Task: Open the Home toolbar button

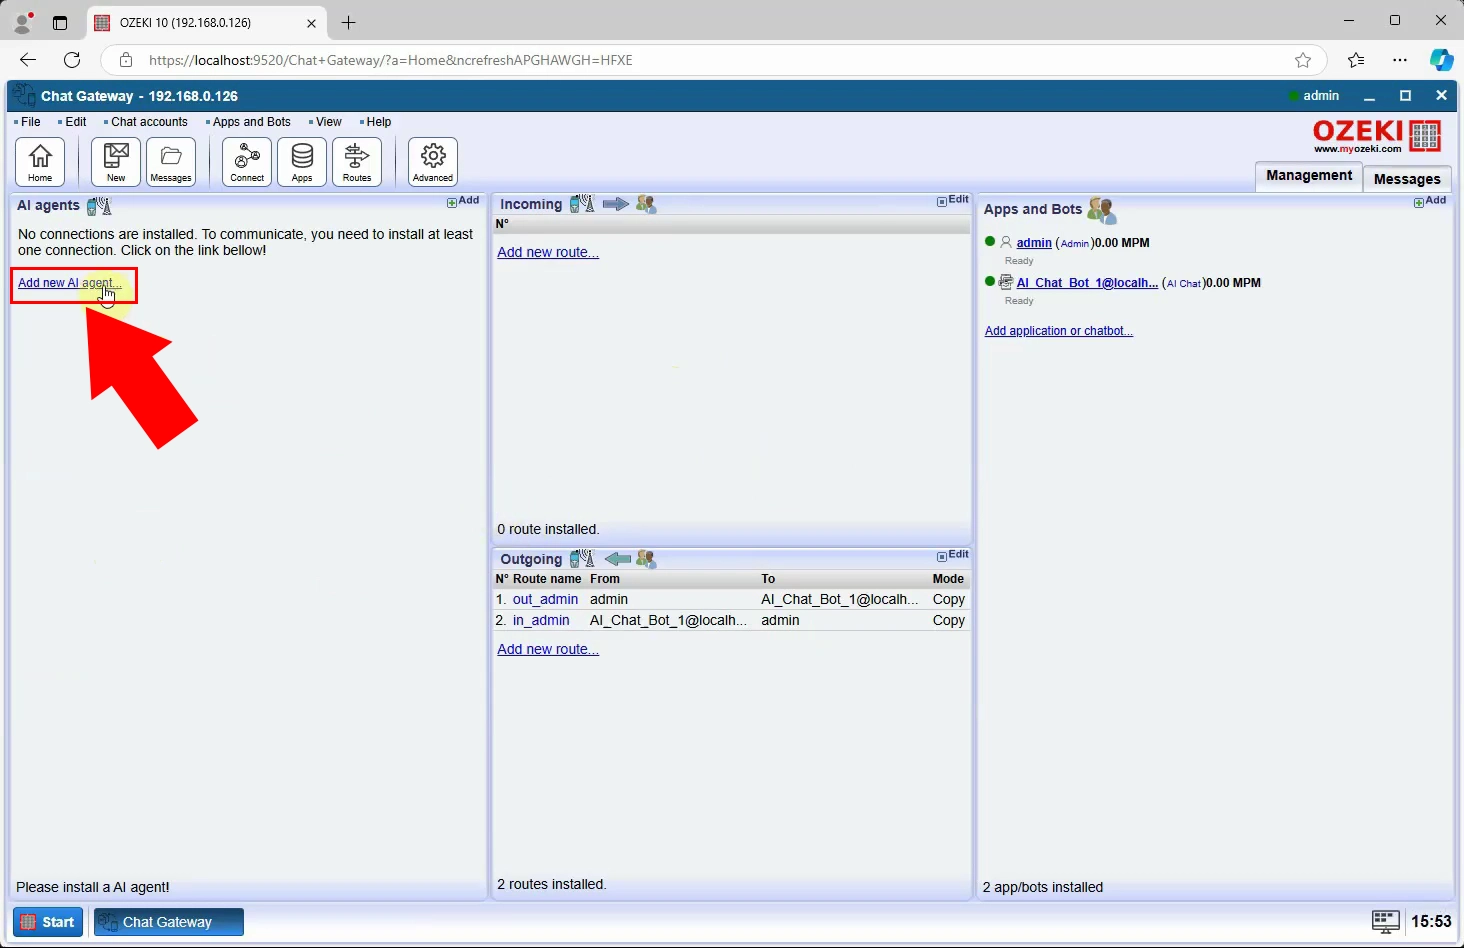Action: coord(40,162)
